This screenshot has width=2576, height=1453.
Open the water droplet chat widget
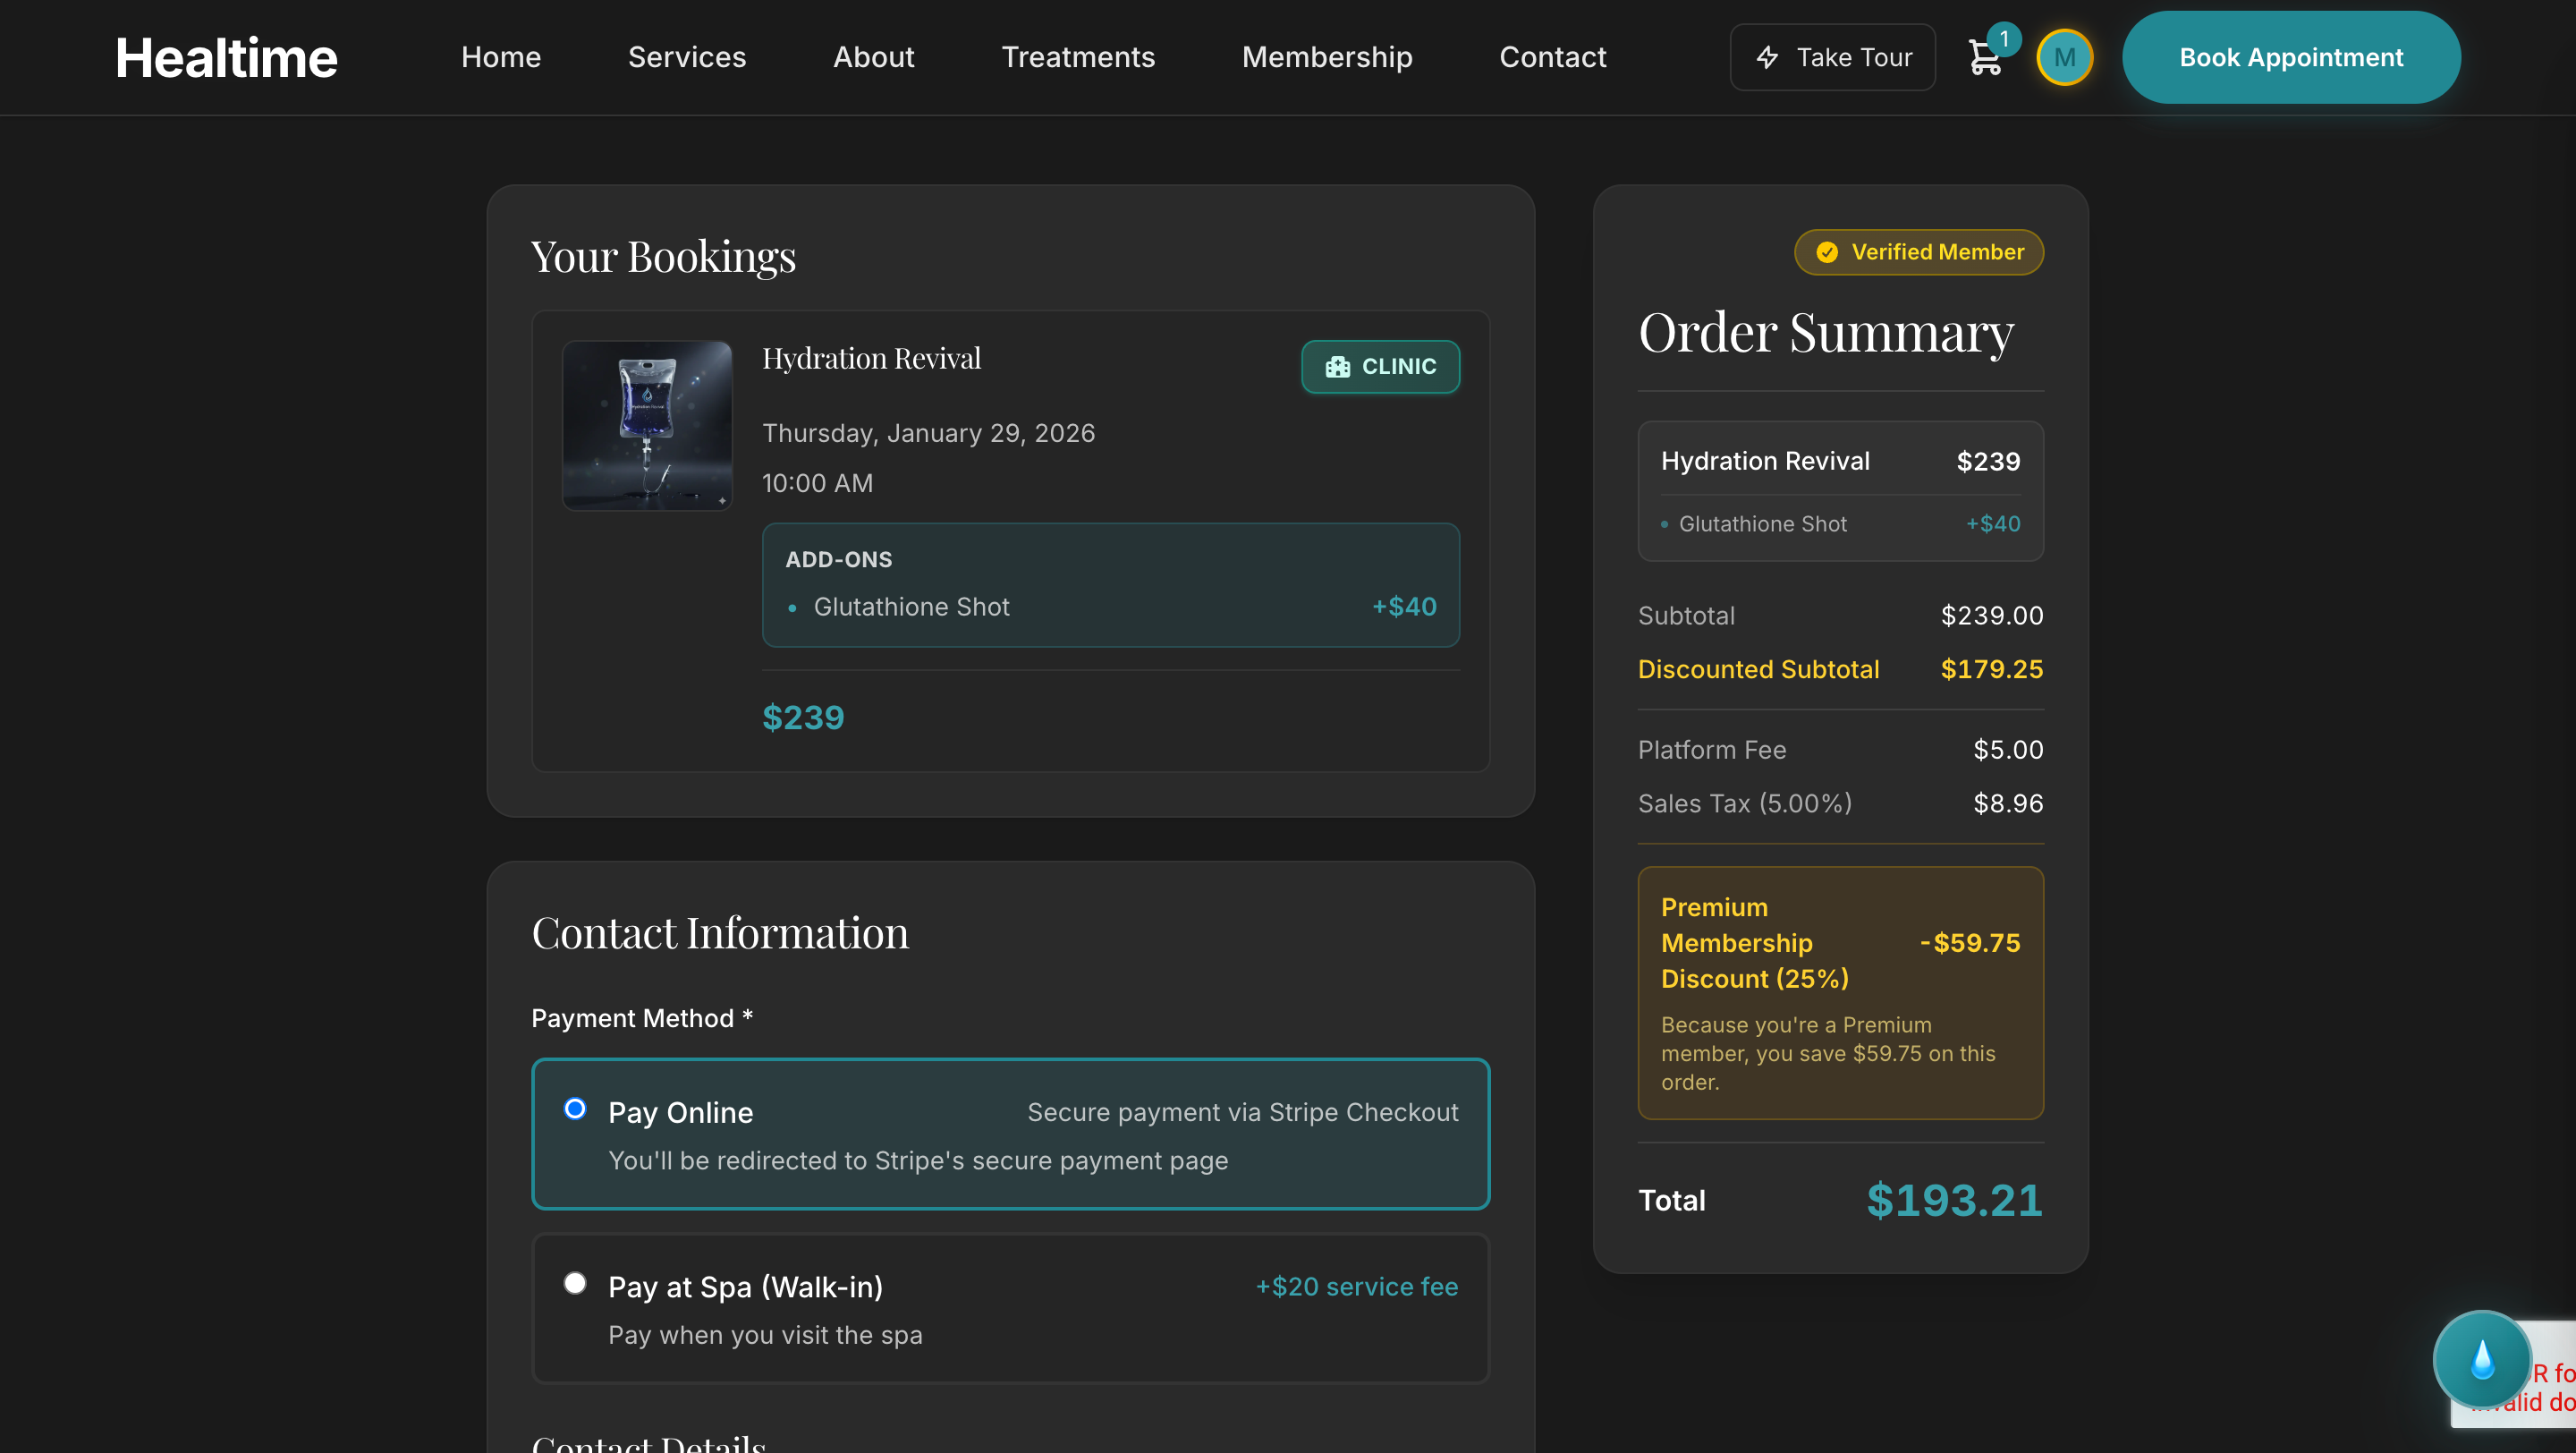point(2483,1360)
